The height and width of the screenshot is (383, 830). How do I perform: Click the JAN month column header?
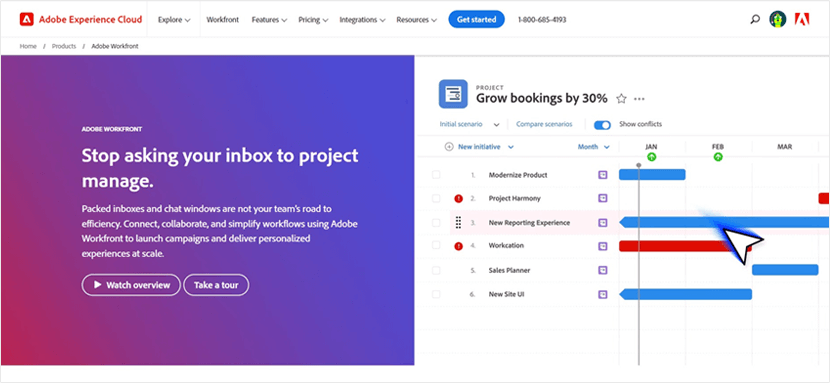[652, 147]
